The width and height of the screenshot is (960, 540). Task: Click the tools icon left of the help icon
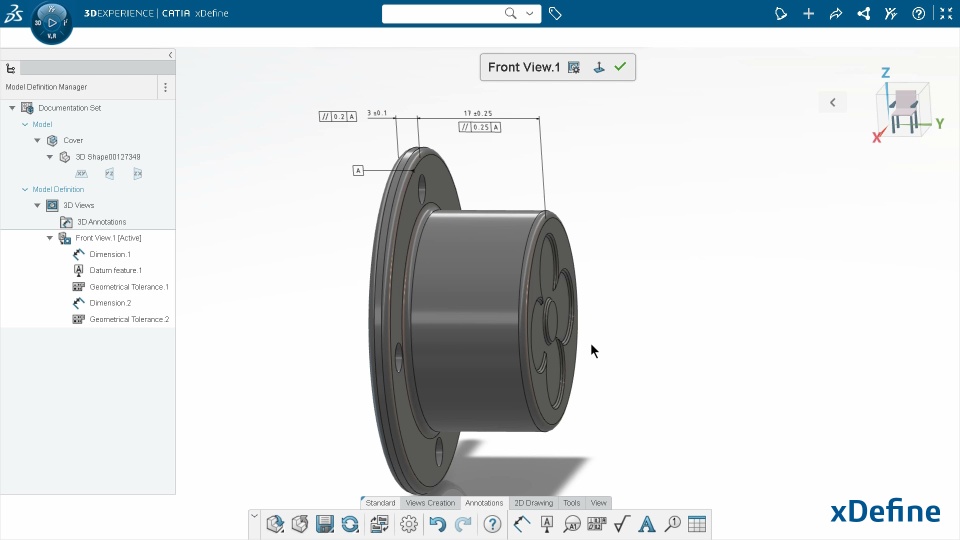[x=891, y=13]
